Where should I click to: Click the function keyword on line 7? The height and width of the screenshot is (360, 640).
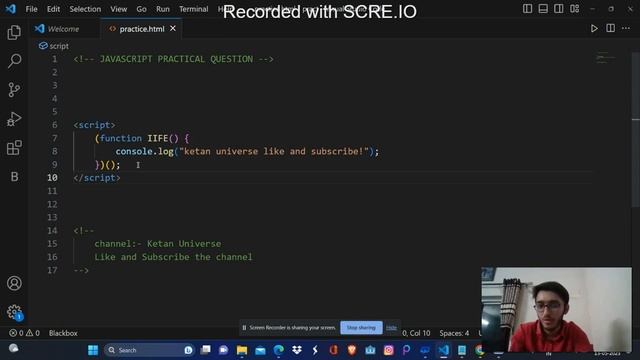pyautogui.click(x=121, y=138)
